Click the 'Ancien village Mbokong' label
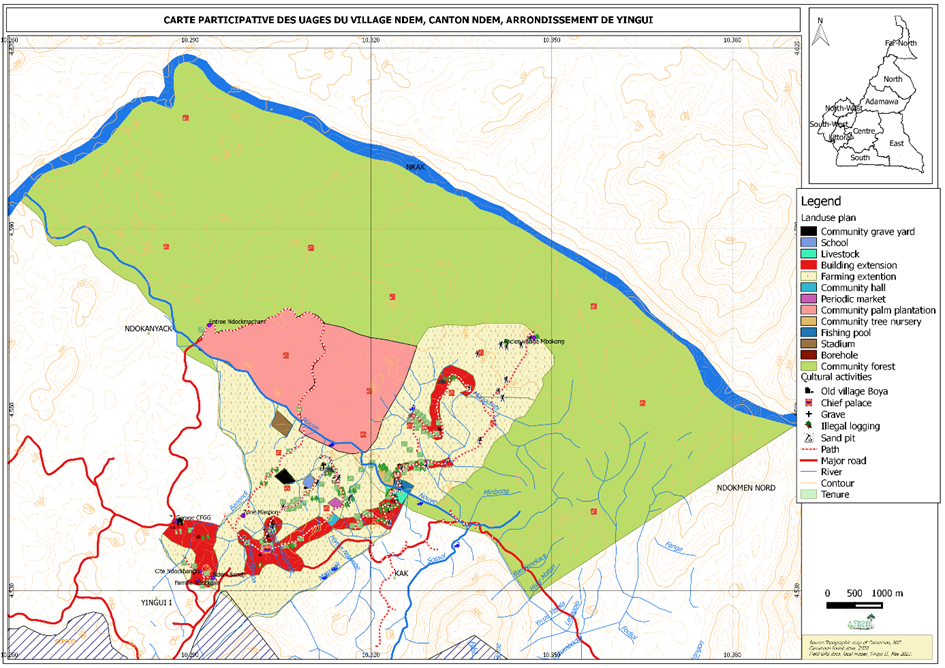The height and width of the screenshot is (668, 945). coord(536,341)
